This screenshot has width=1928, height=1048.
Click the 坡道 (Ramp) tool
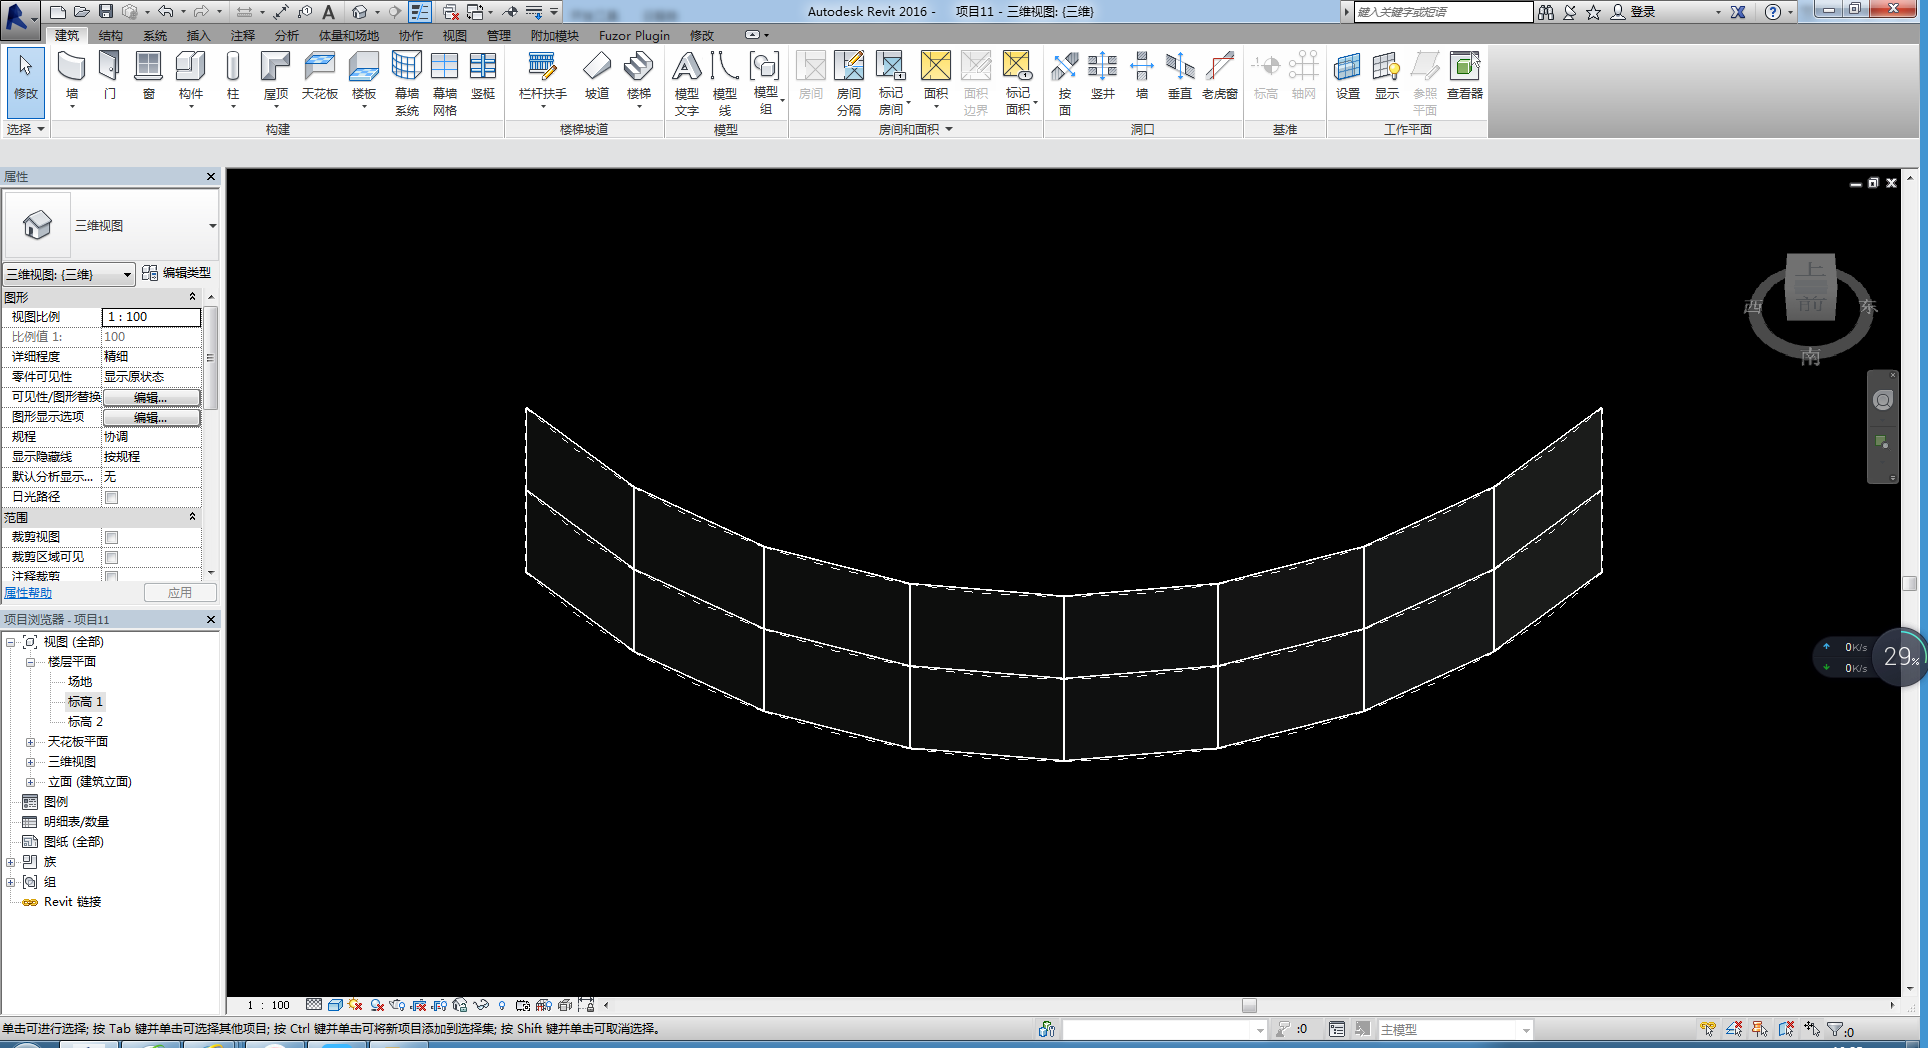point(596,76)
